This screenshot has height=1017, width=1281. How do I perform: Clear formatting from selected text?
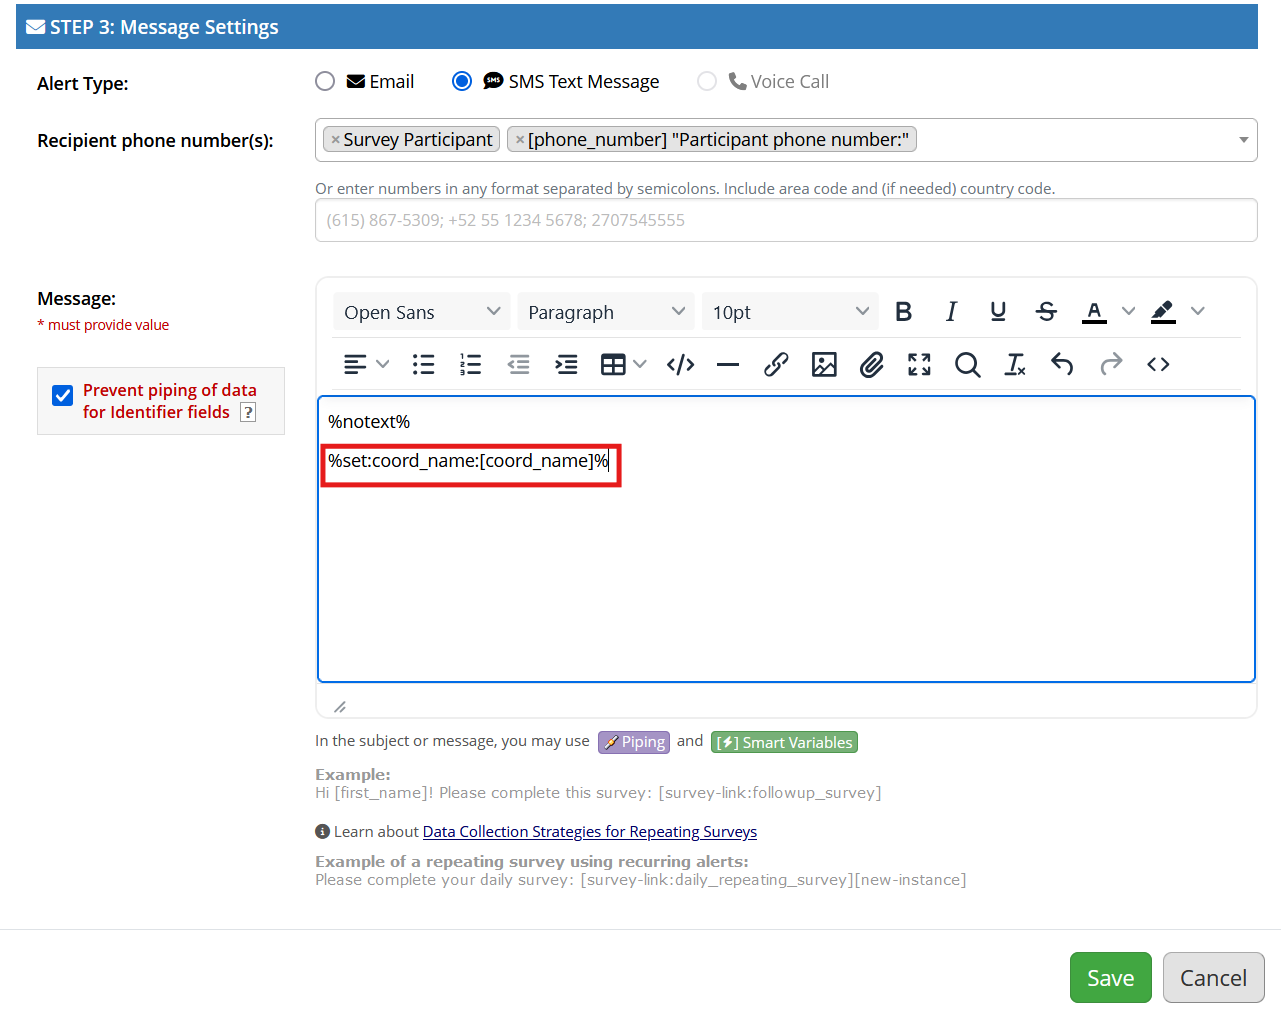coord(1015,364)
